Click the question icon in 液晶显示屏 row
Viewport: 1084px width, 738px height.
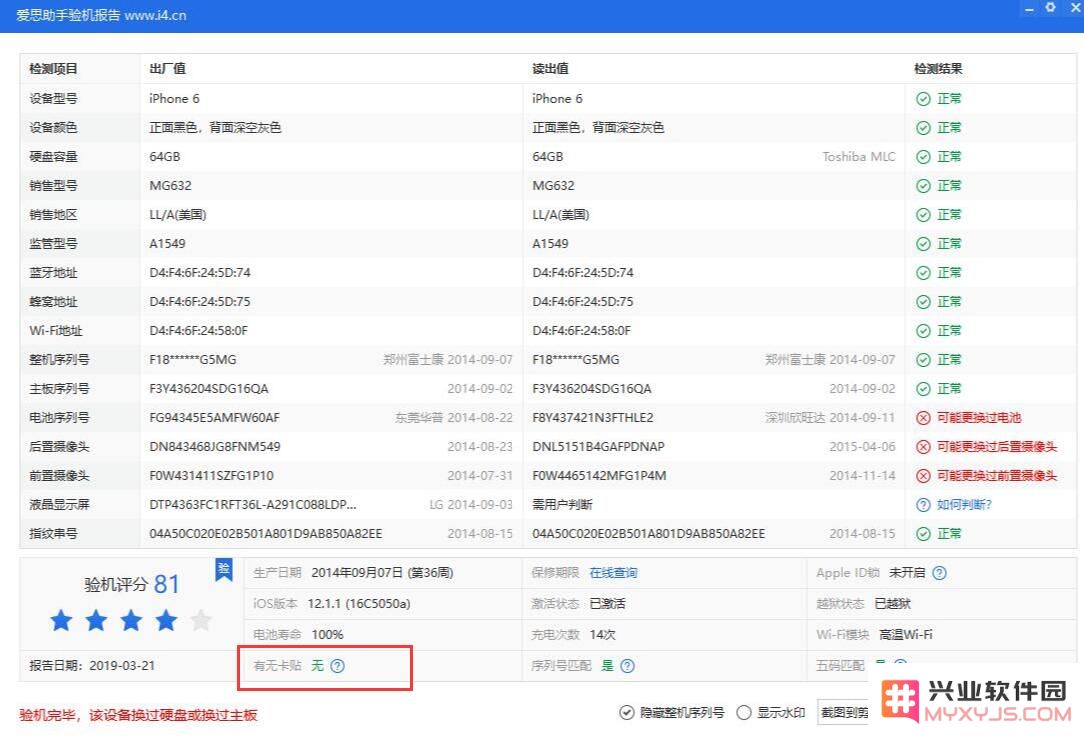923,505
